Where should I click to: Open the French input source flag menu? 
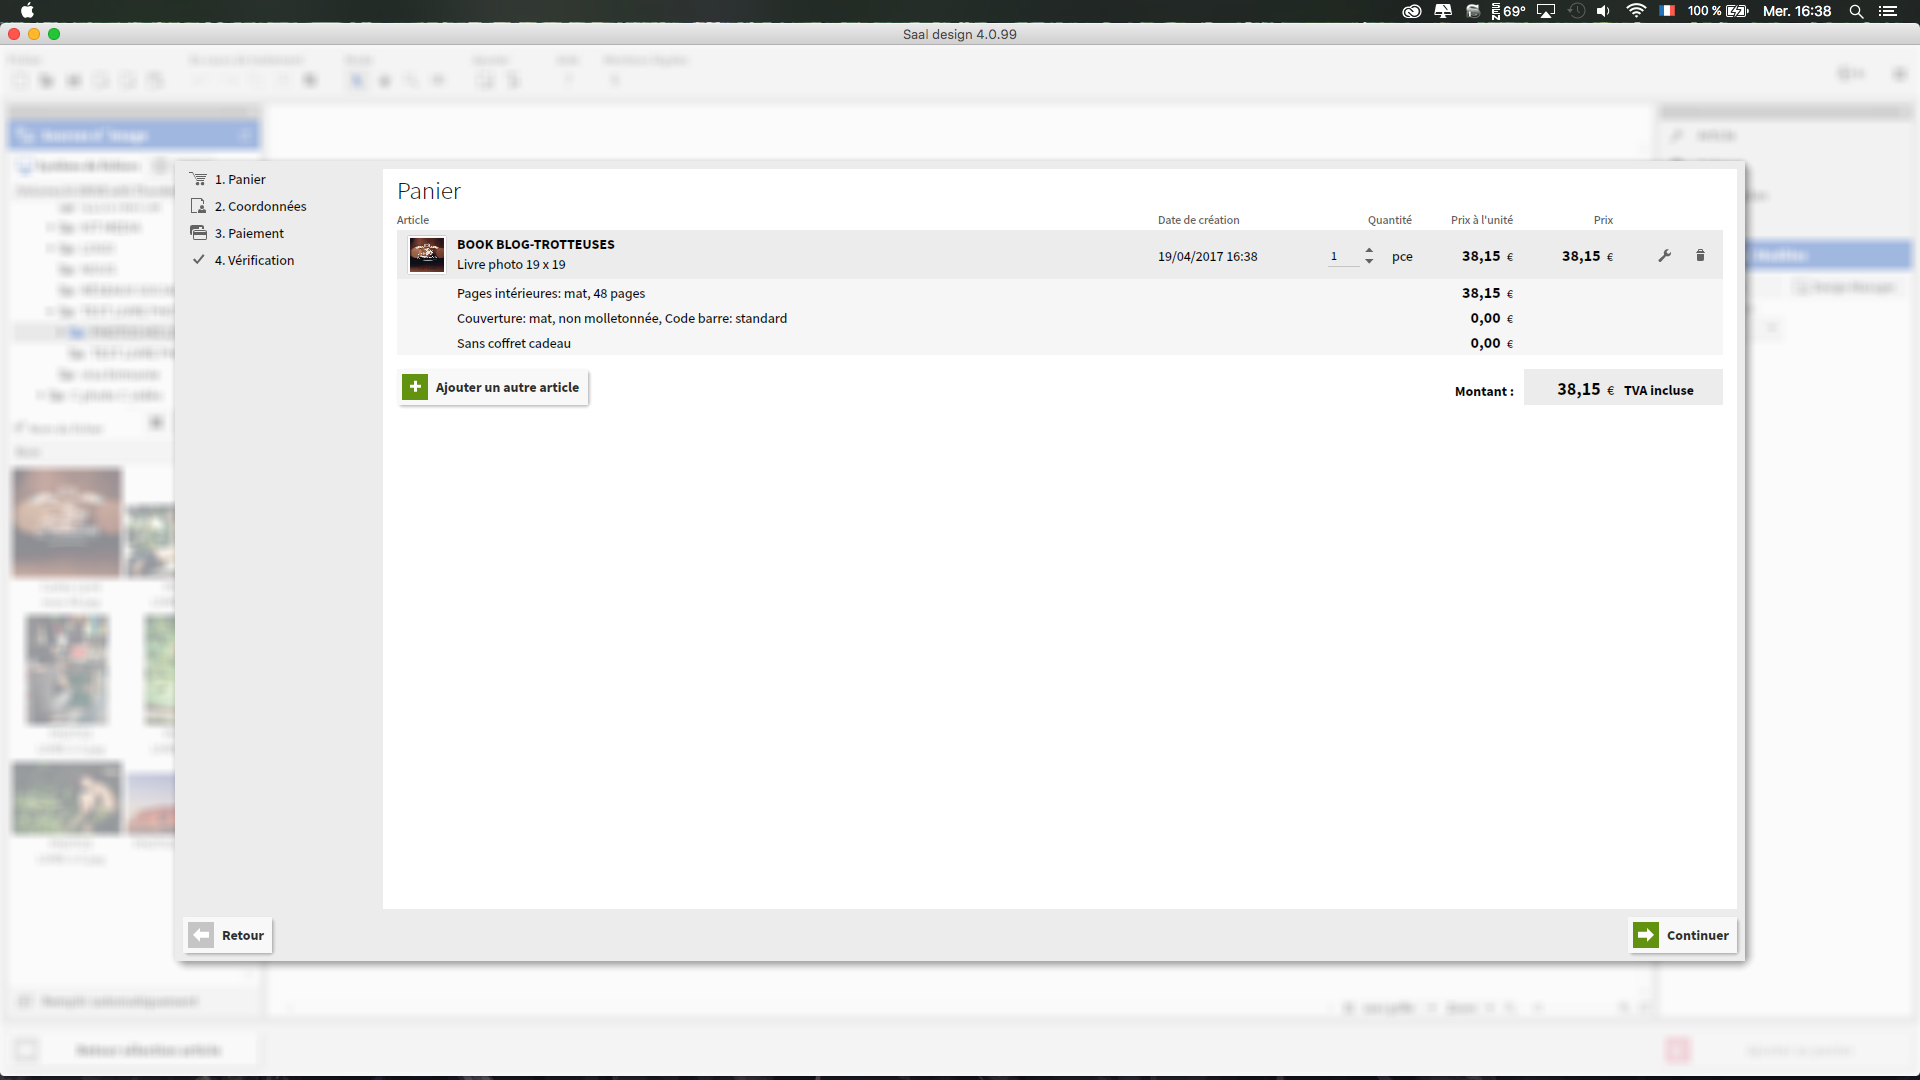click(x=1667, y=11)
